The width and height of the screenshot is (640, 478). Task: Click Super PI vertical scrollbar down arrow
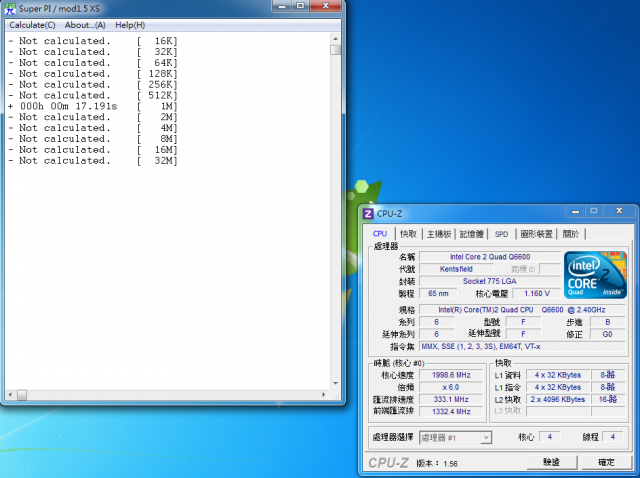pos(336,384)
